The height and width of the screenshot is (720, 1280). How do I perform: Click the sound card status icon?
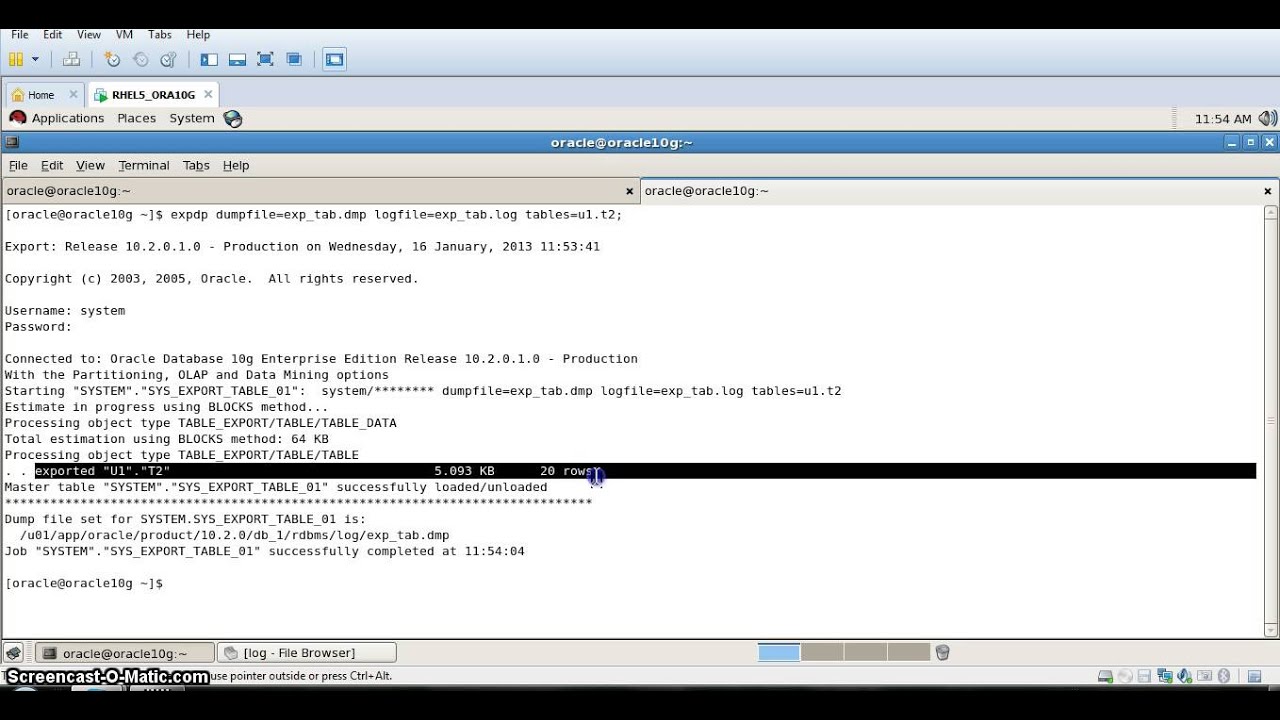[1185, 677]
